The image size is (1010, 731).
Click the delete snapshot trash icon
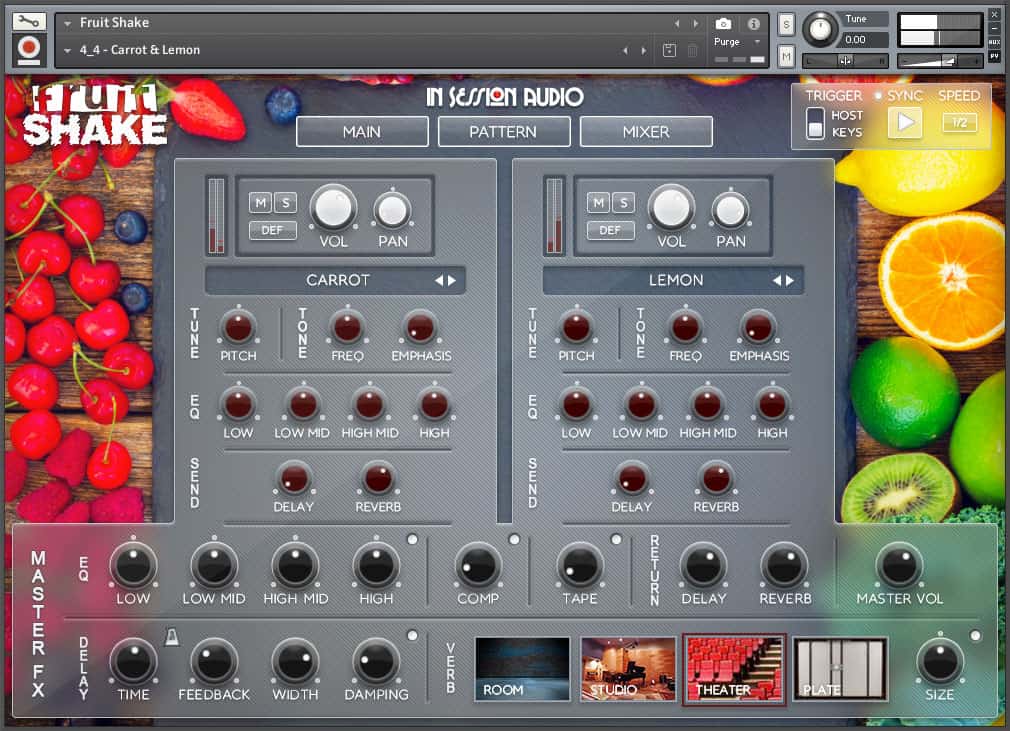(692, 50)
